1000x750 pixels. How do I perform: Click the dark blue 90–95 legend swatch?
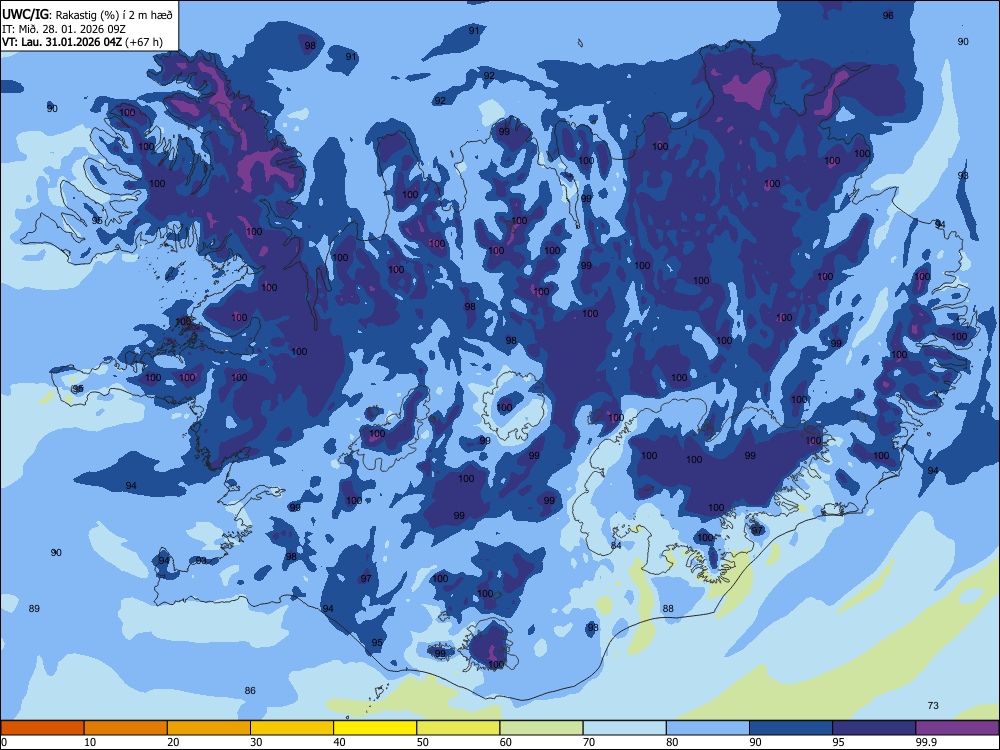pos(791,728)
